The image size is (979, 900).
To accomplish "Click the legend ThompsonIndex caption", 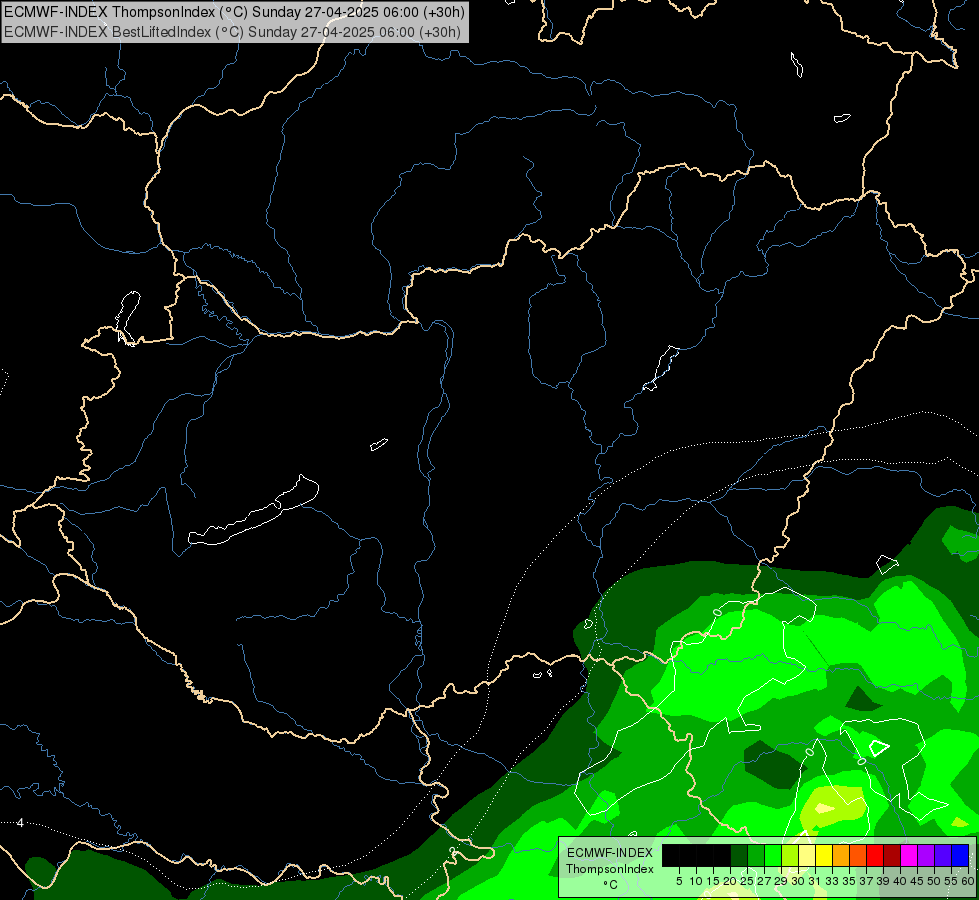I will click(x=610, y=869).
